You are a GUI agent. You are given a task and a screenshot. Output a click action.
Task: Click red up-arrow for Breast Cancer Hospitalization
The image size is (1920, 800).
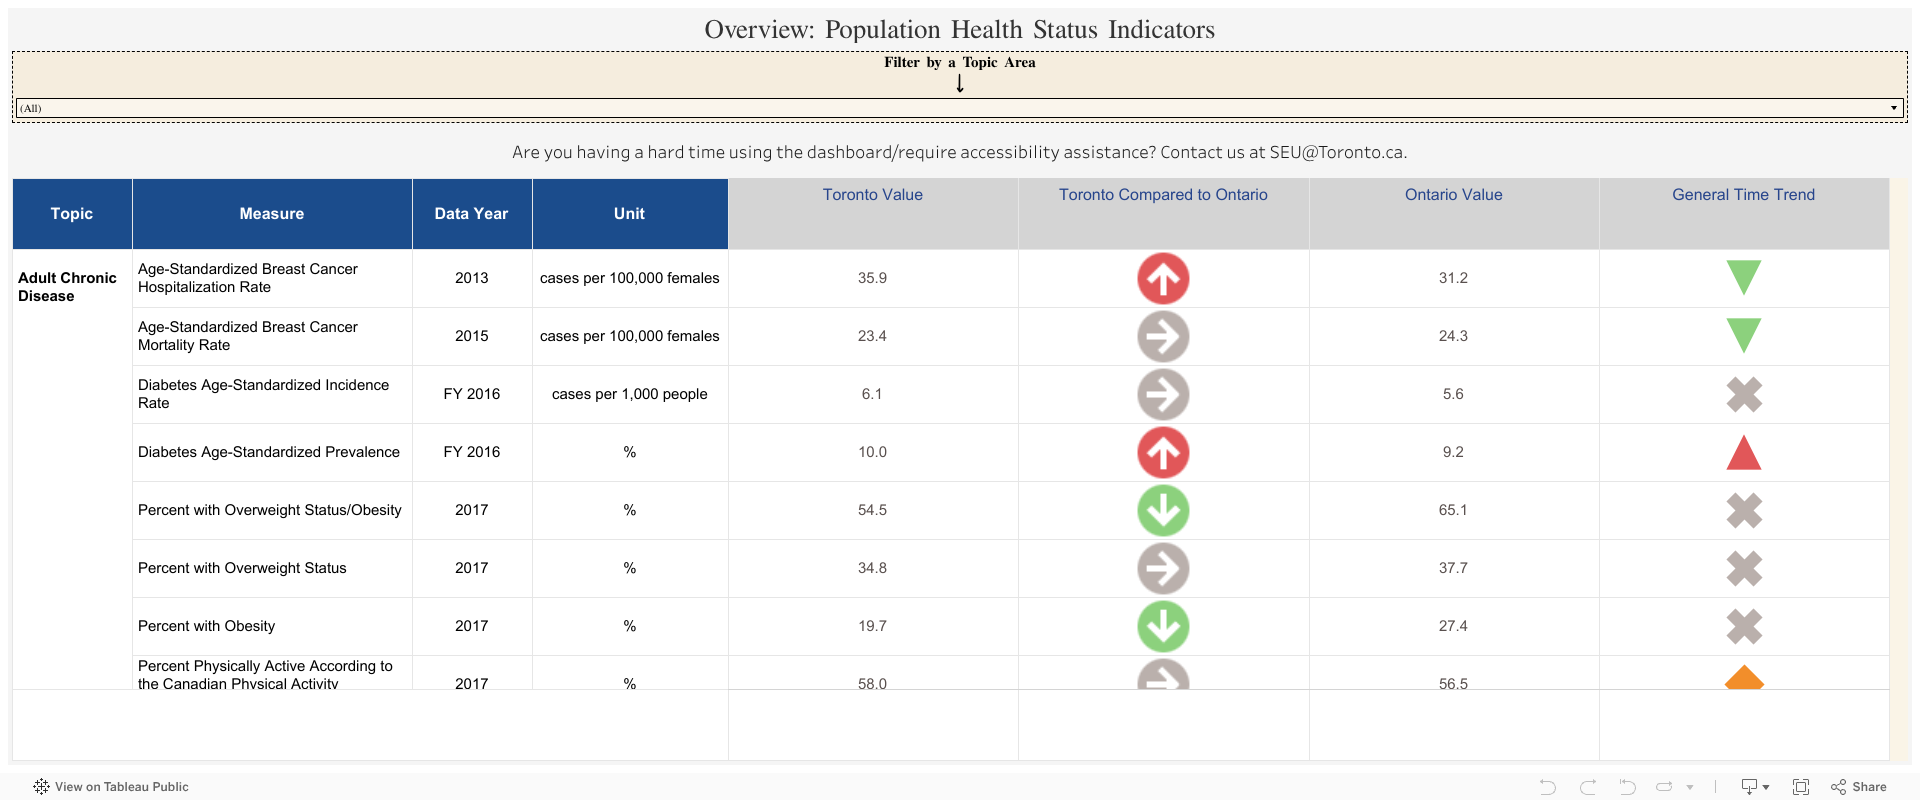(1163, 278)
